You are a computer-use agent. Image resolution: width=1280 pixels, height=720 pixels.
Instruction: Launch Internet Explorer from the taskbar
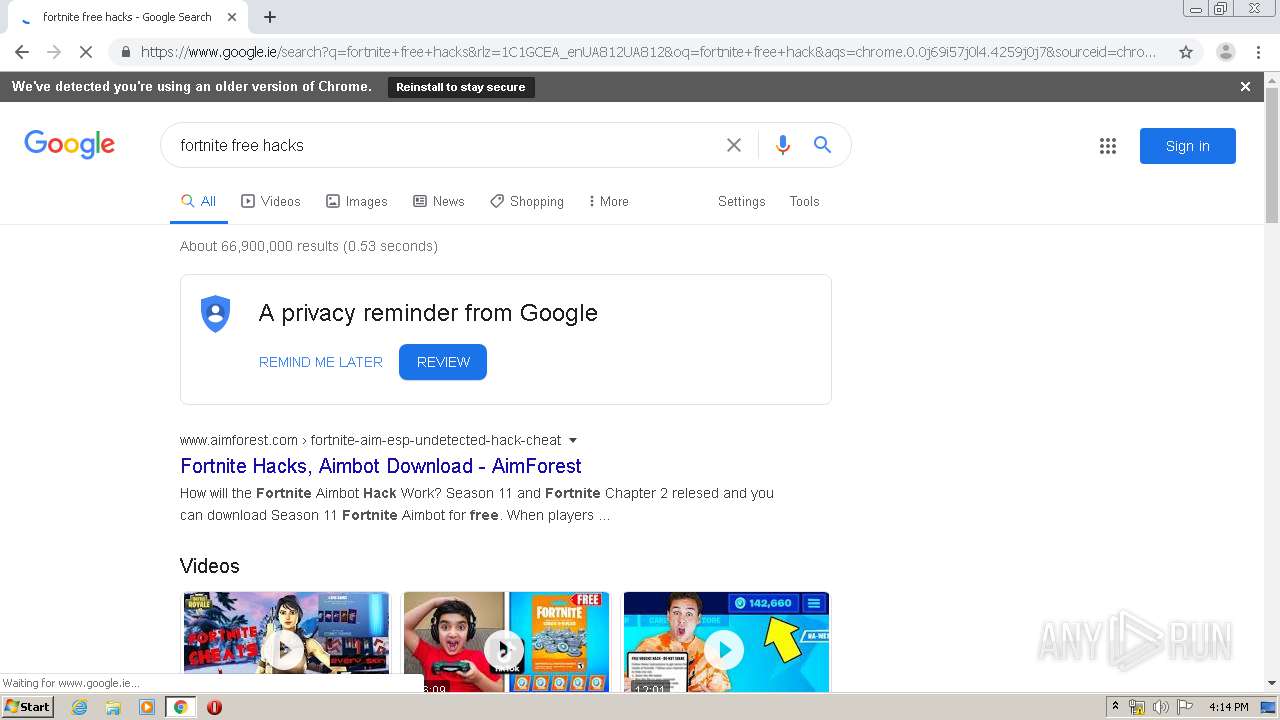click(x=79, y=707)
